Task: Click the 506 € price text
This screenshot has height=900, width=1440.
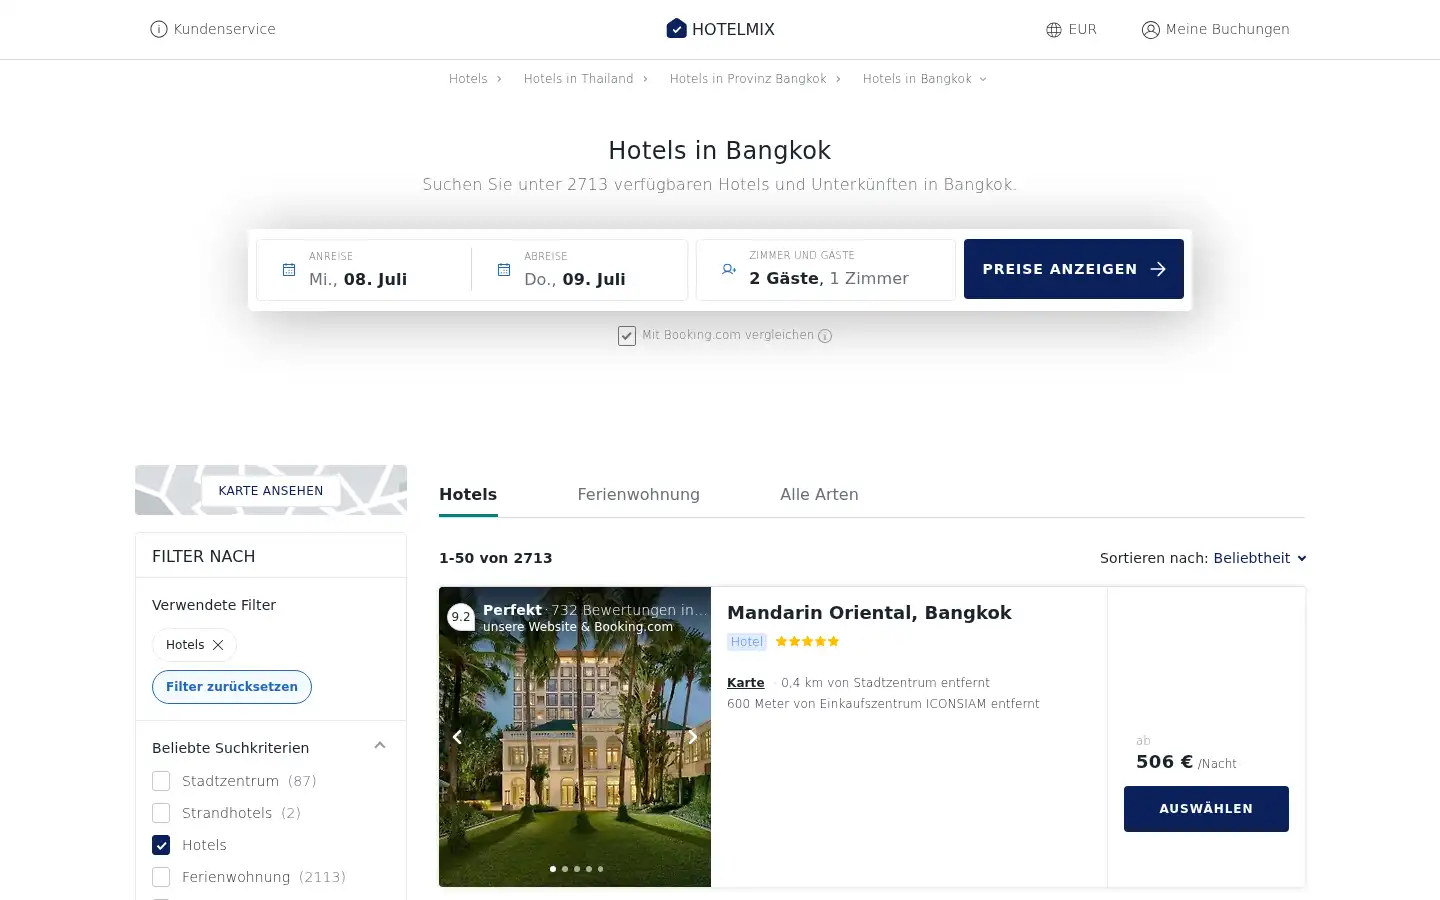Action: (x=1164, y=762)
